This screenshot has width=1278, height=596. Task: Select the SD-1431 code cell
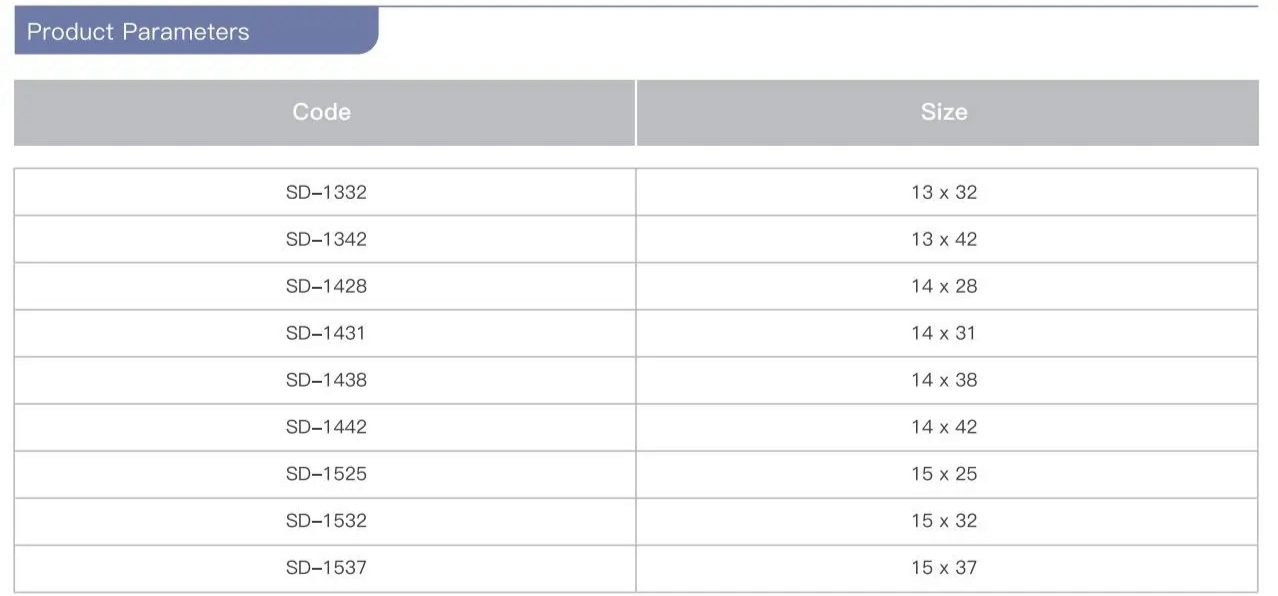pos(326,333)
